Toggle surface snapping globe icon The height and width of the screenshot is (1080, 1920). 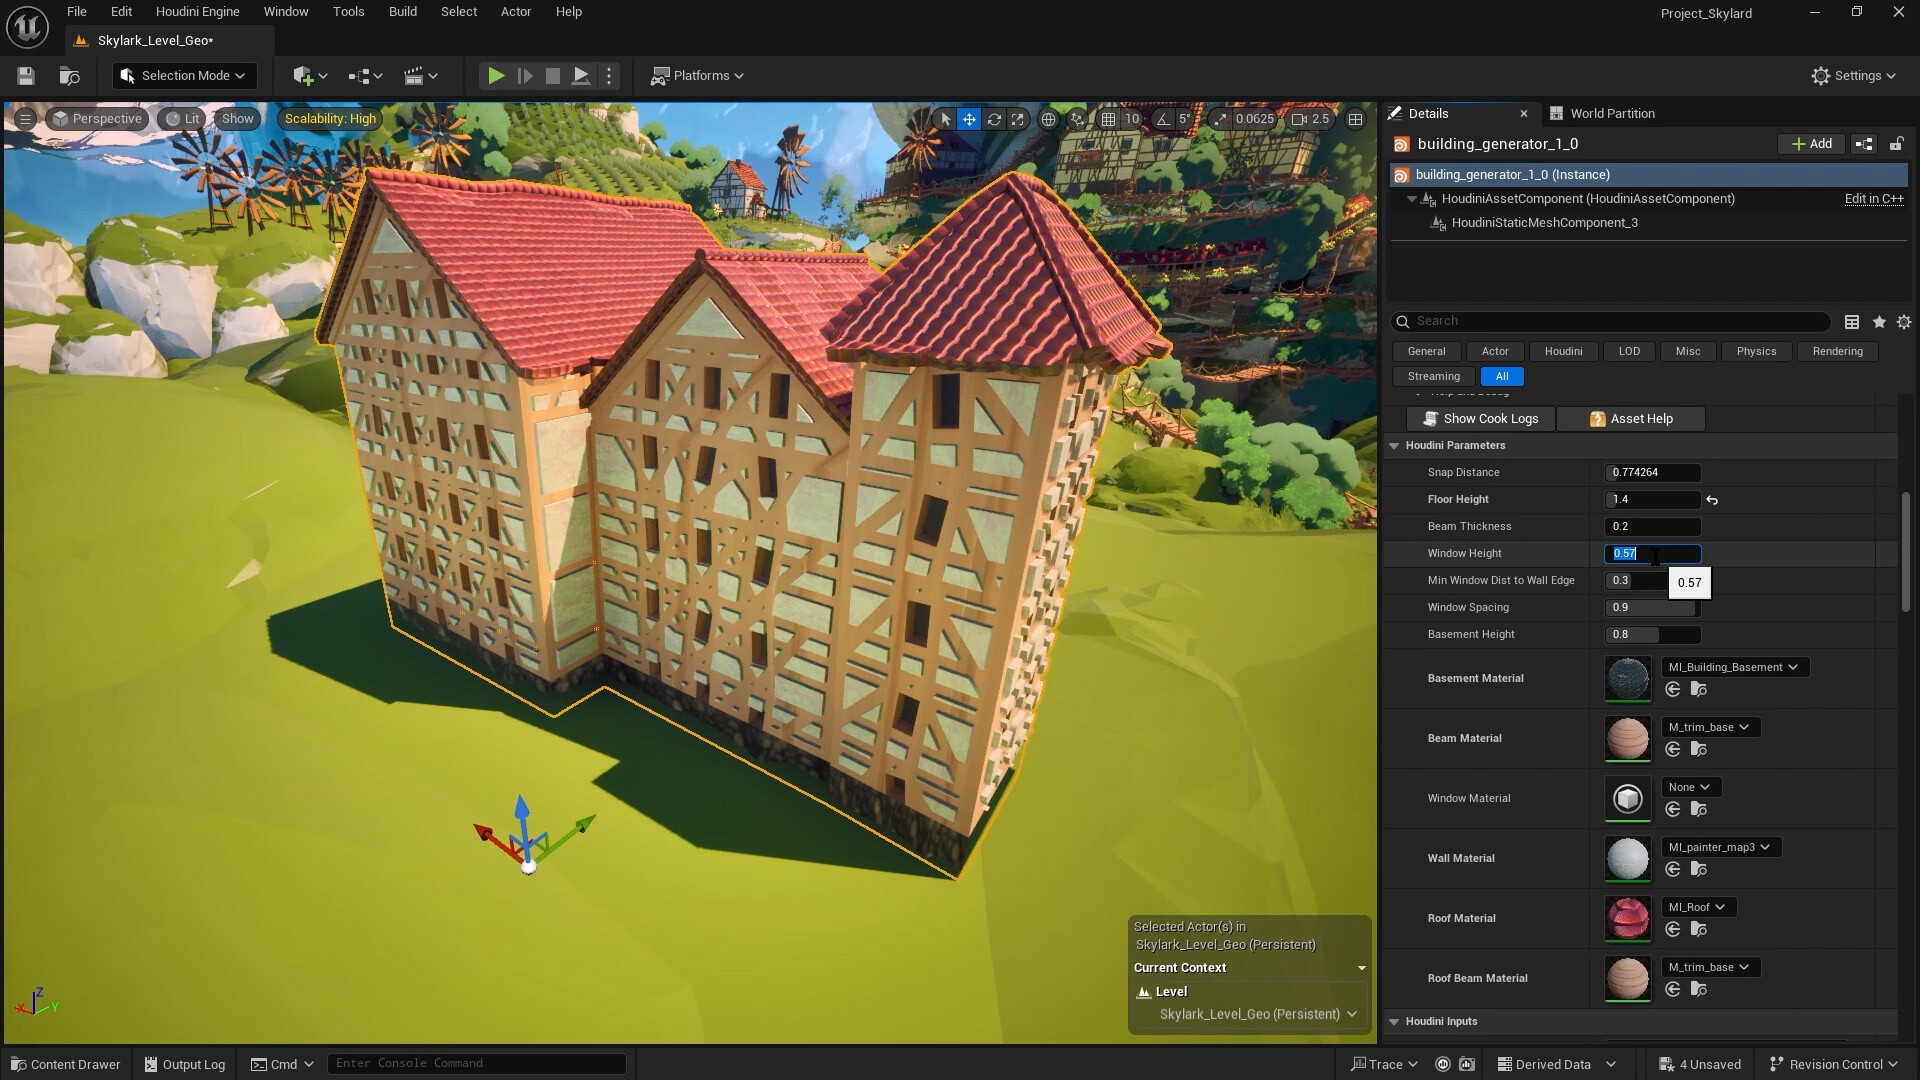coord(1049,118)
